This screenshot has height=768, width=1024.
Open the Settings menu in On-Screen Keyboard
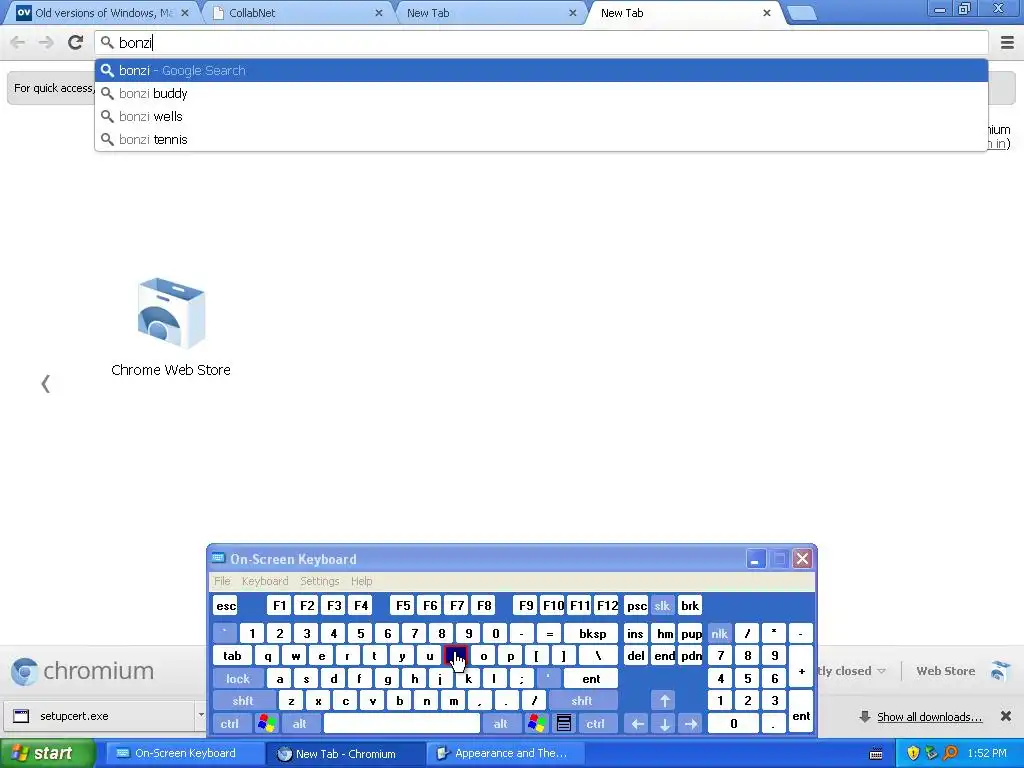coord(320,581)
